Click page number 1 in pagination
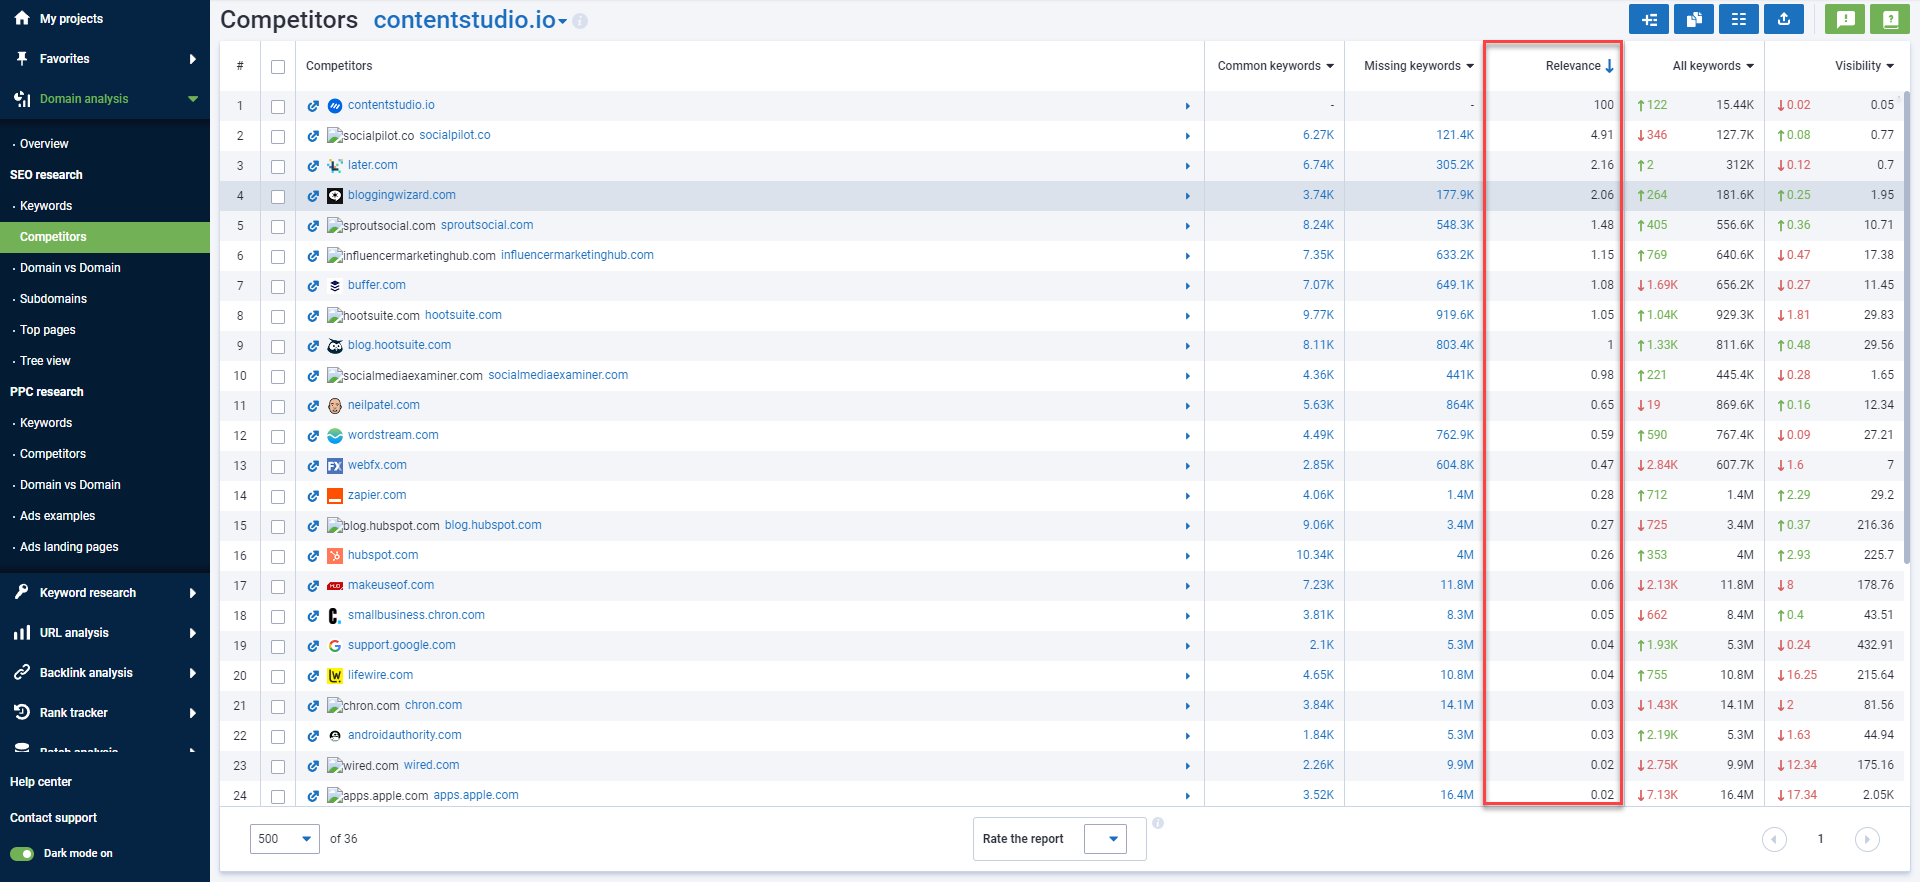1920x882 pixels. [1821, 839]
